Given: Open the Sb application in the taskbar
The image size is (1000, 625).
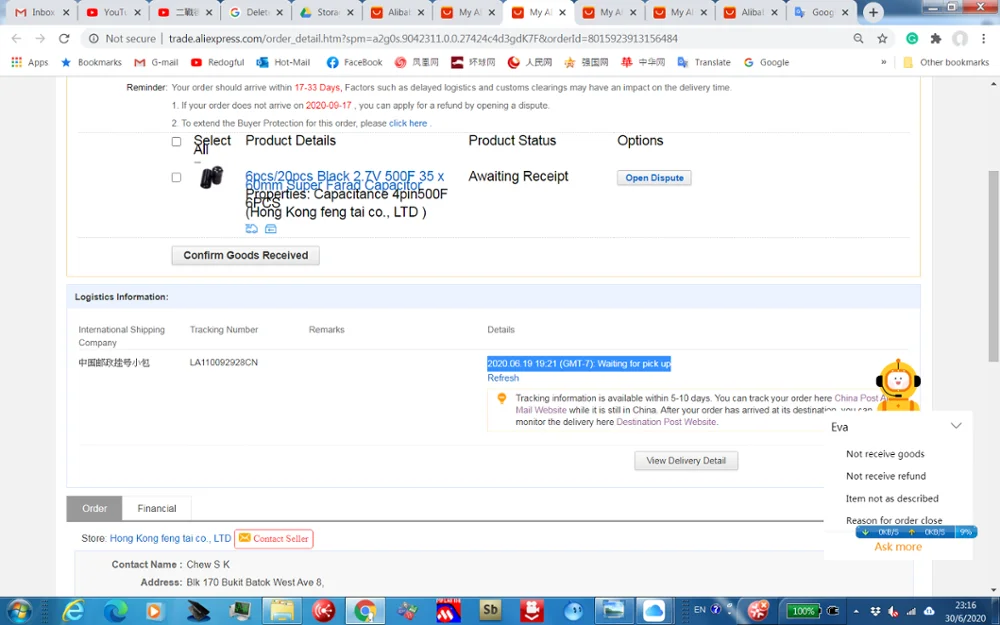Looking at the screenshot, I should point(490,611).
